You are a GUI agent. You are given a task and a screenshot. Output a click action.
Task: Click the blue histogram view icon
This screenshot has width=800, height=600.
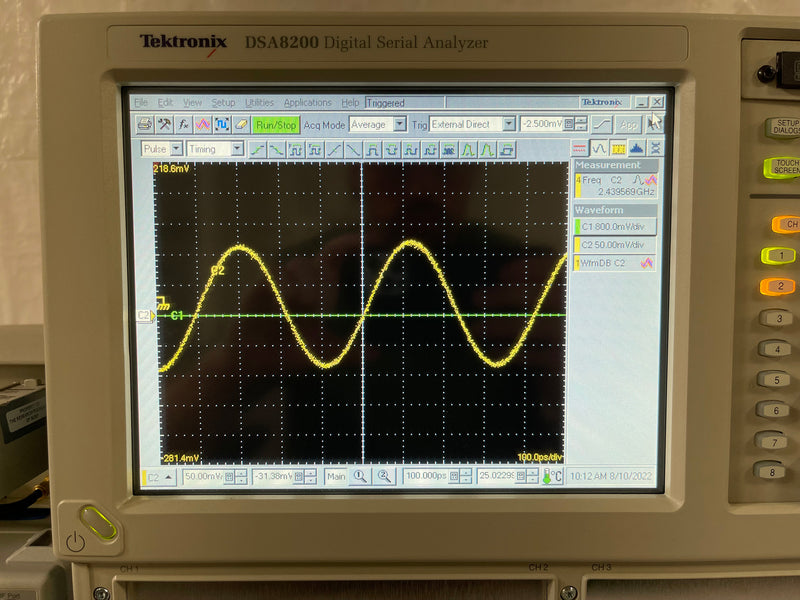coord(637,148)
